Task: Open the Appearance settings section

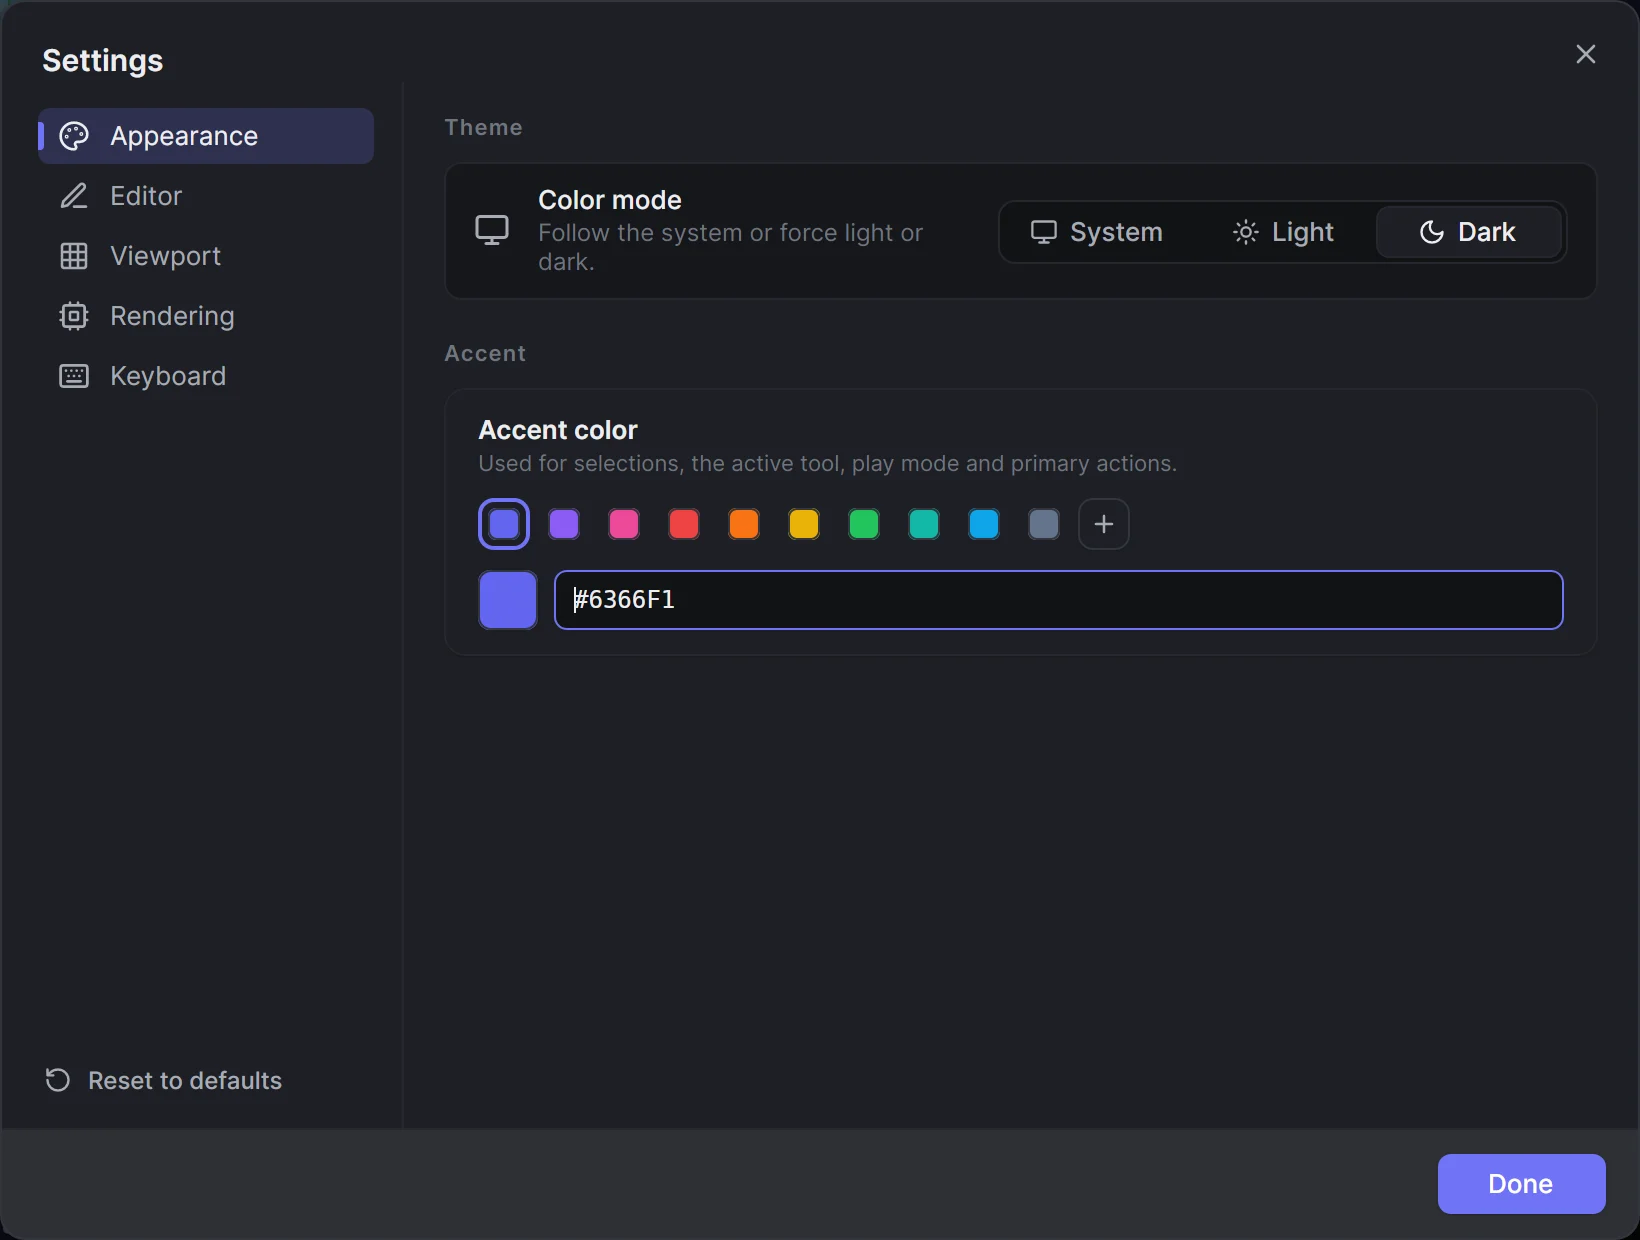Action: (206, 136)
